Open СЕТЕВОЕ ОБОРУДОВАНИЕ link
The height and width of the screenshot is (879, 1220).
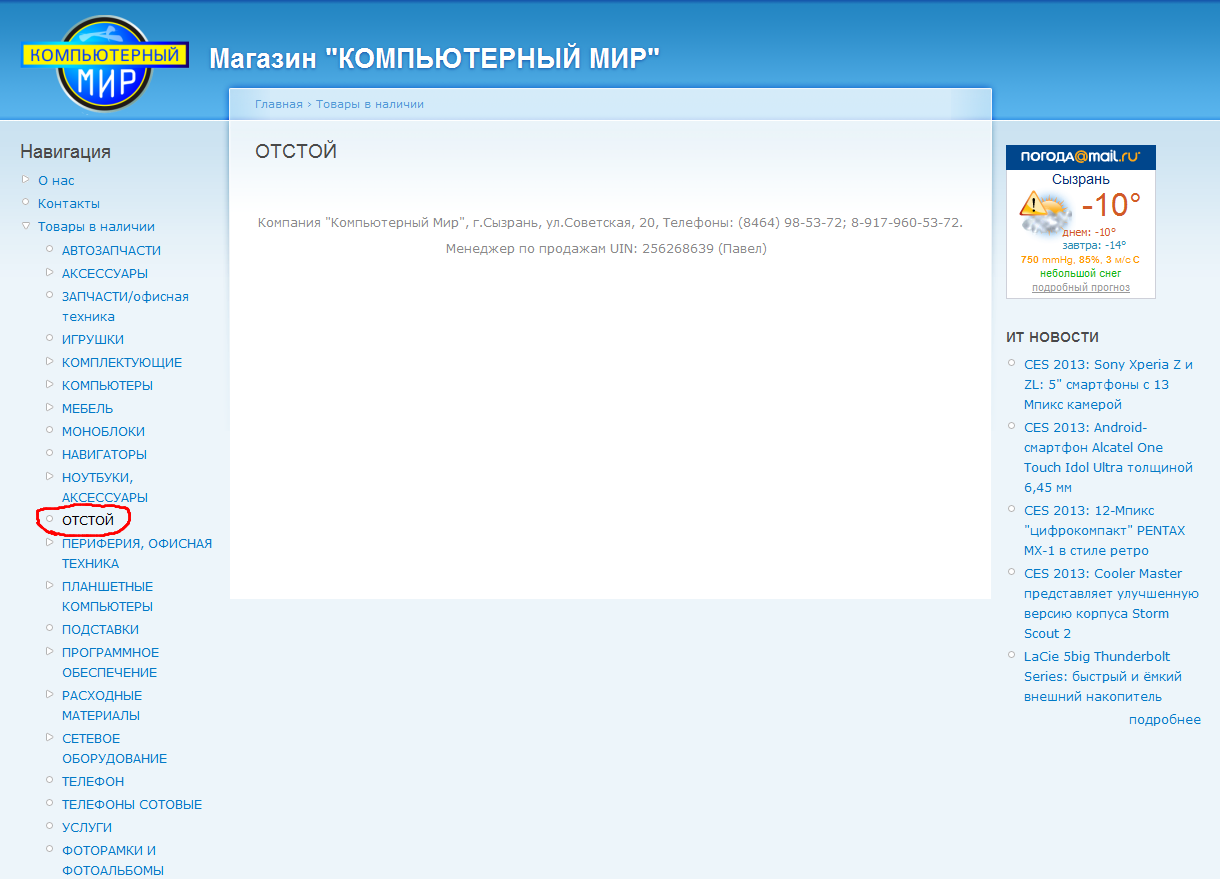(114, 749)
